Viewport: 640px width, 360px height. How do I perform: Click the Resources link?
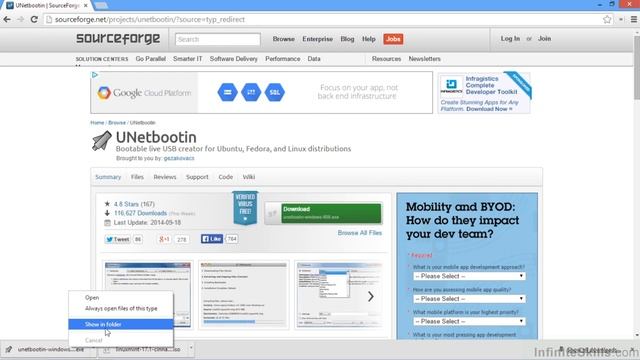tap(386, 59)
